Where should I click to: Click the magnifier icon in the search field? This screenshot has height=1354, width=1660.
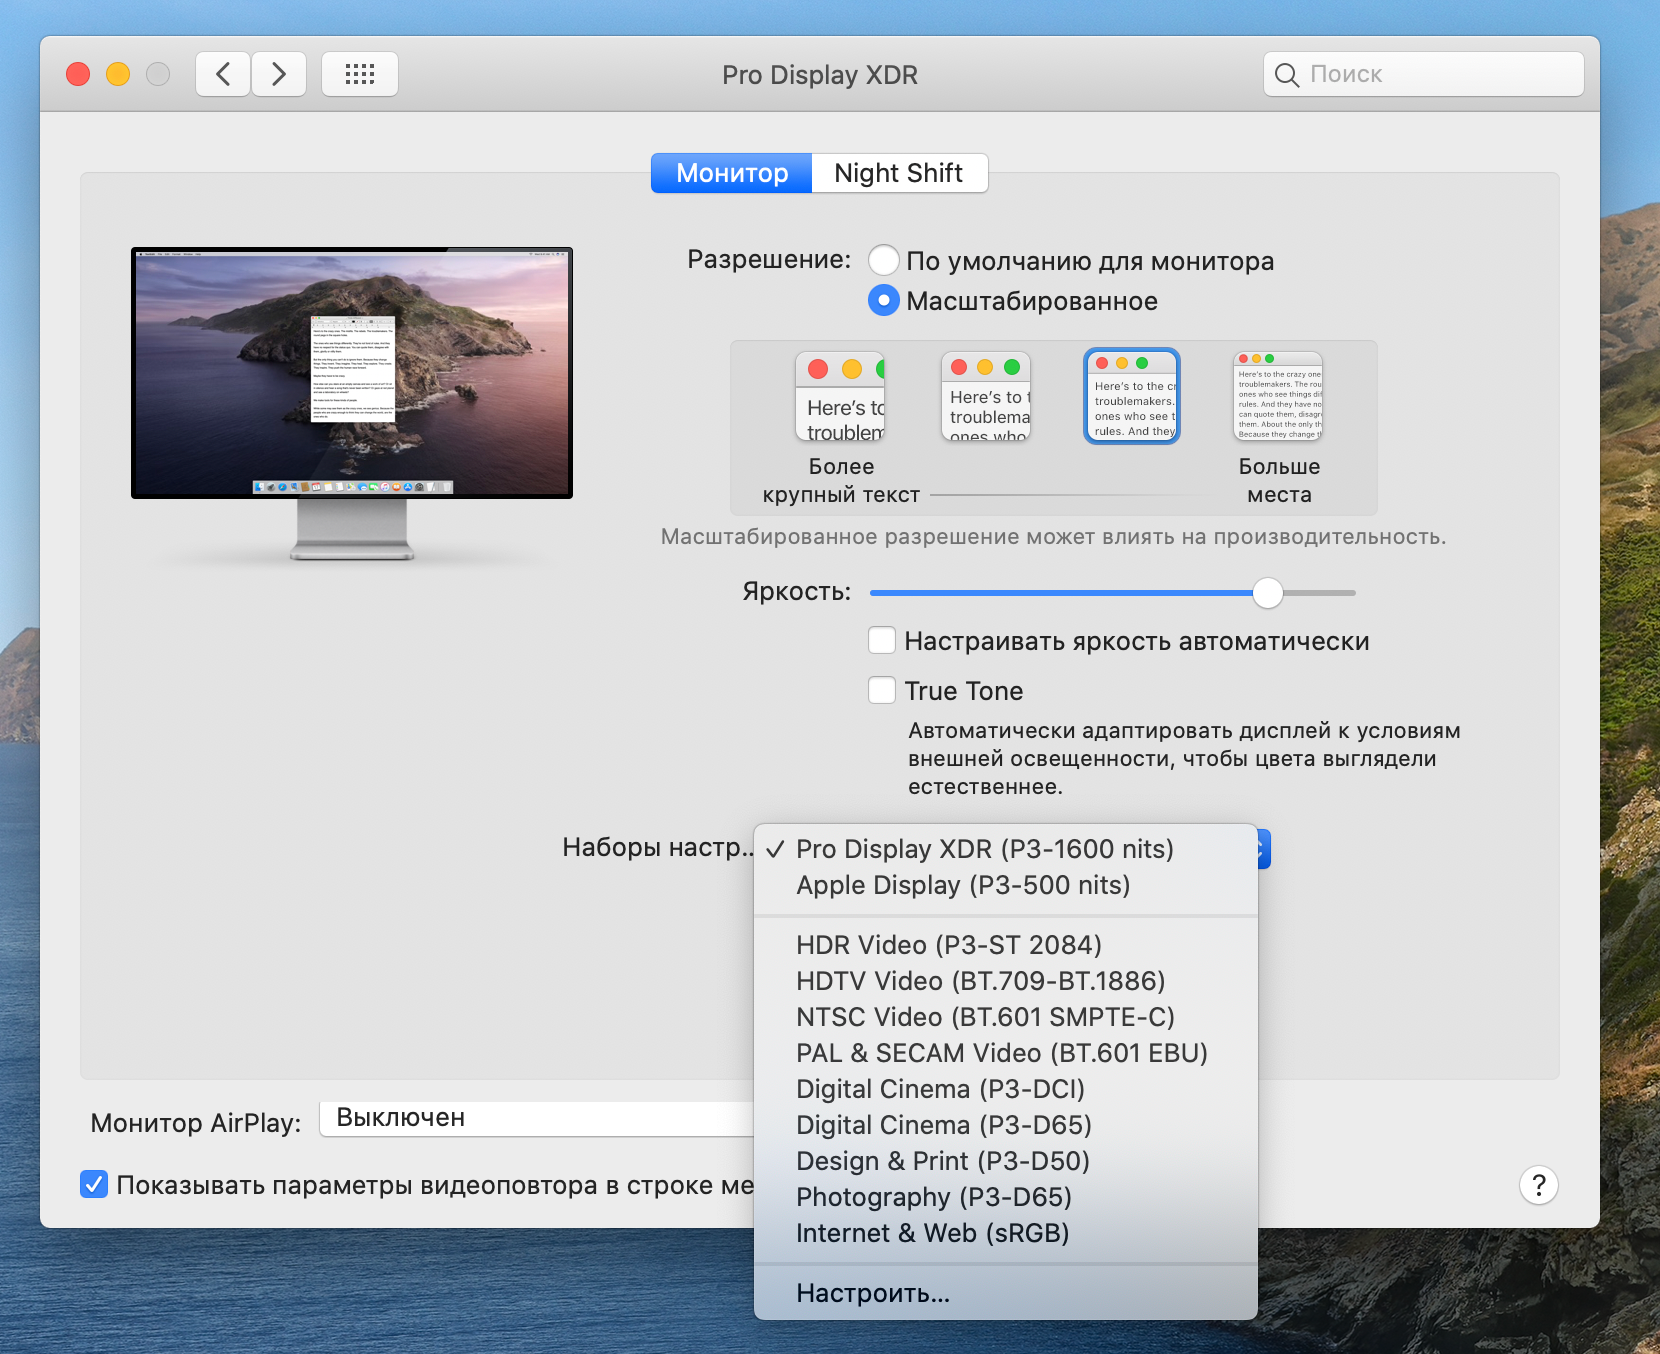click(1287, 75)
